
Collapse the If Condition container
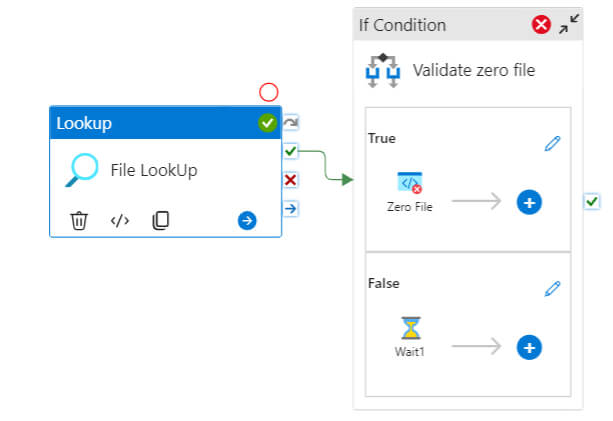[x=569, y=24]
